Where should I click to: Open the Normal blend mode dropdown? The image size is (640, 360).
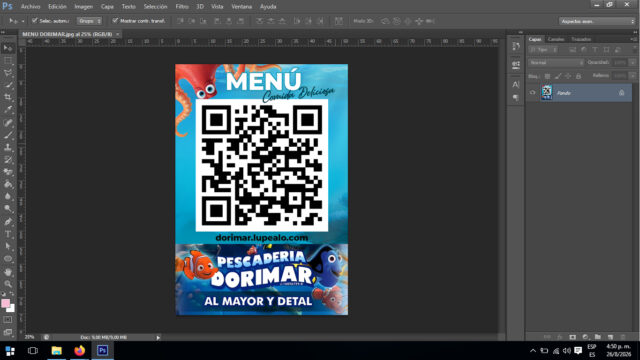[x=556, y=62]
